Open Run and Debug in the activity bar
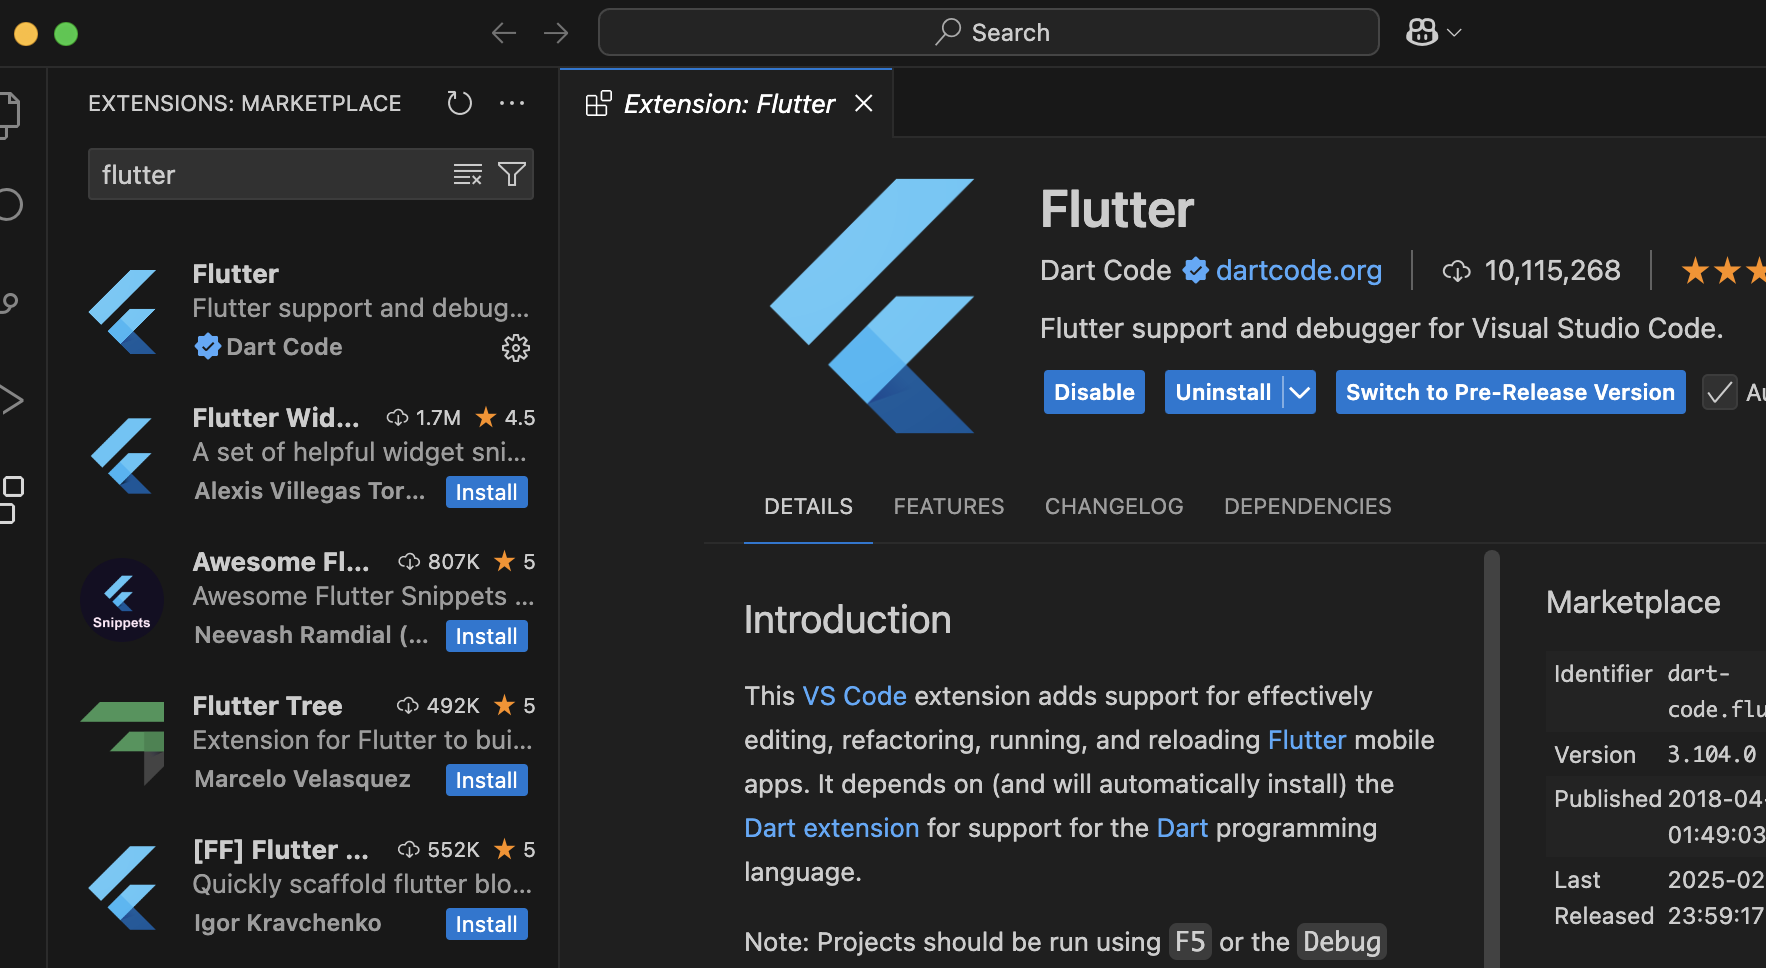The height and width of the screenshot is (968, 1766). pyautogui.click(x=11, y=400)
